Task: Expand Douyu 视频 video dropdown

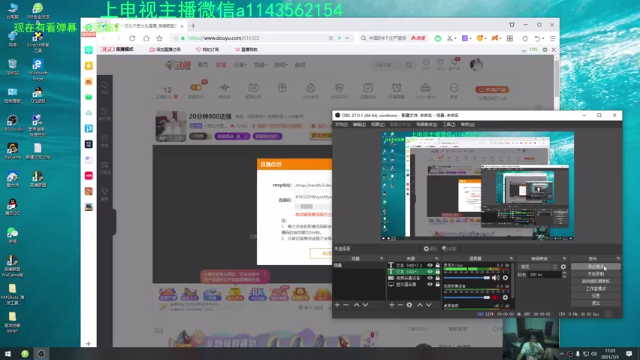Action: [x=260, y=65]
